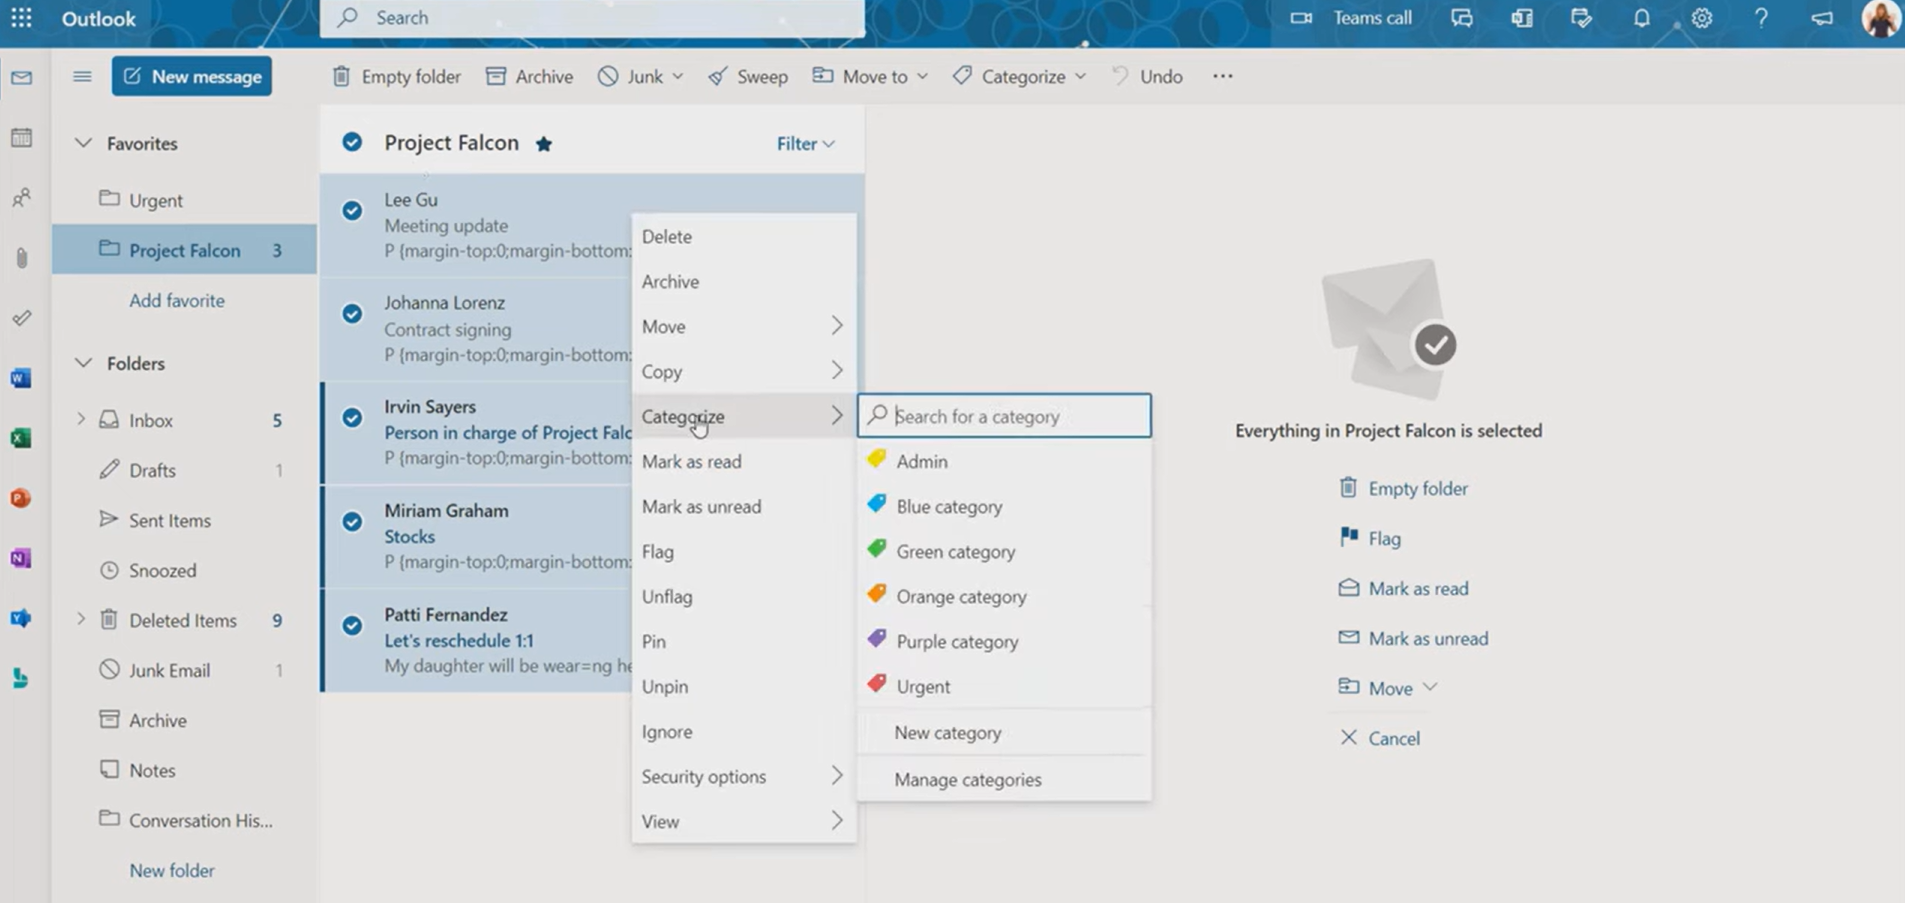Uncheck the Patti Fernandez message
Image resolution: width=1905 pixels, height=903 pixels.
[352, 625]
